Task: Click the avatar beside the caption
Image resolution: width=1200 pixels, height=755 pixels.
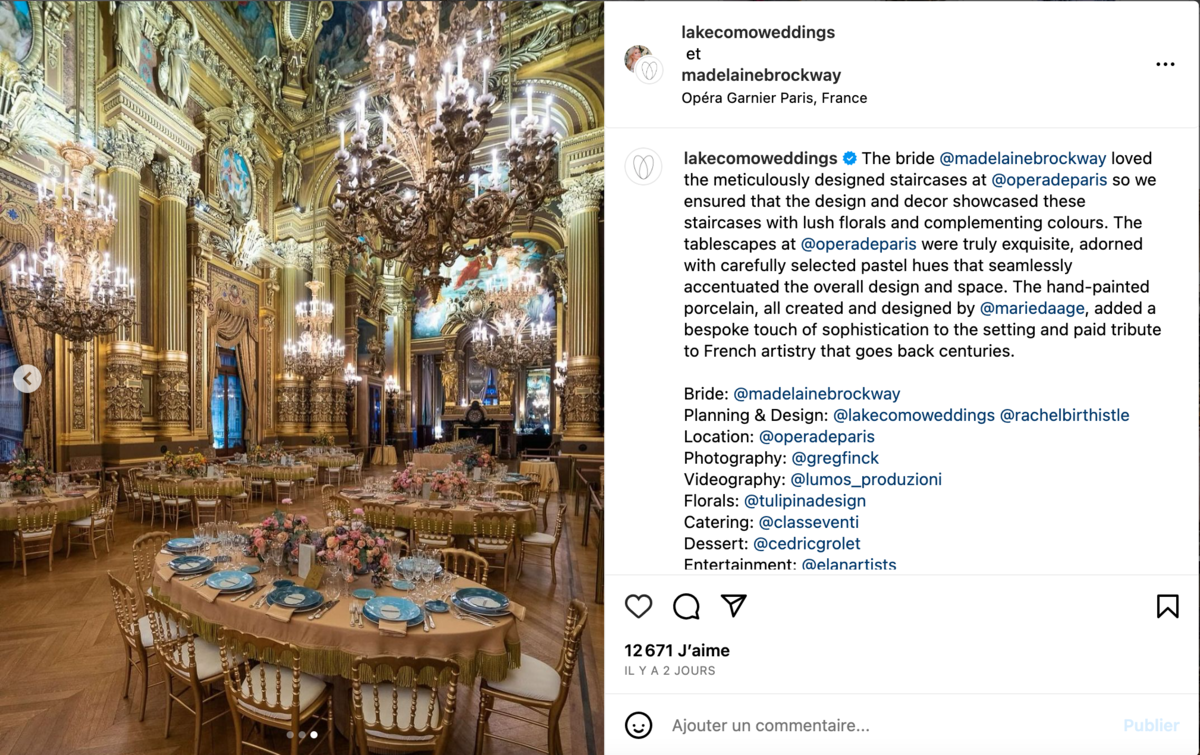Action: [644, 167]
